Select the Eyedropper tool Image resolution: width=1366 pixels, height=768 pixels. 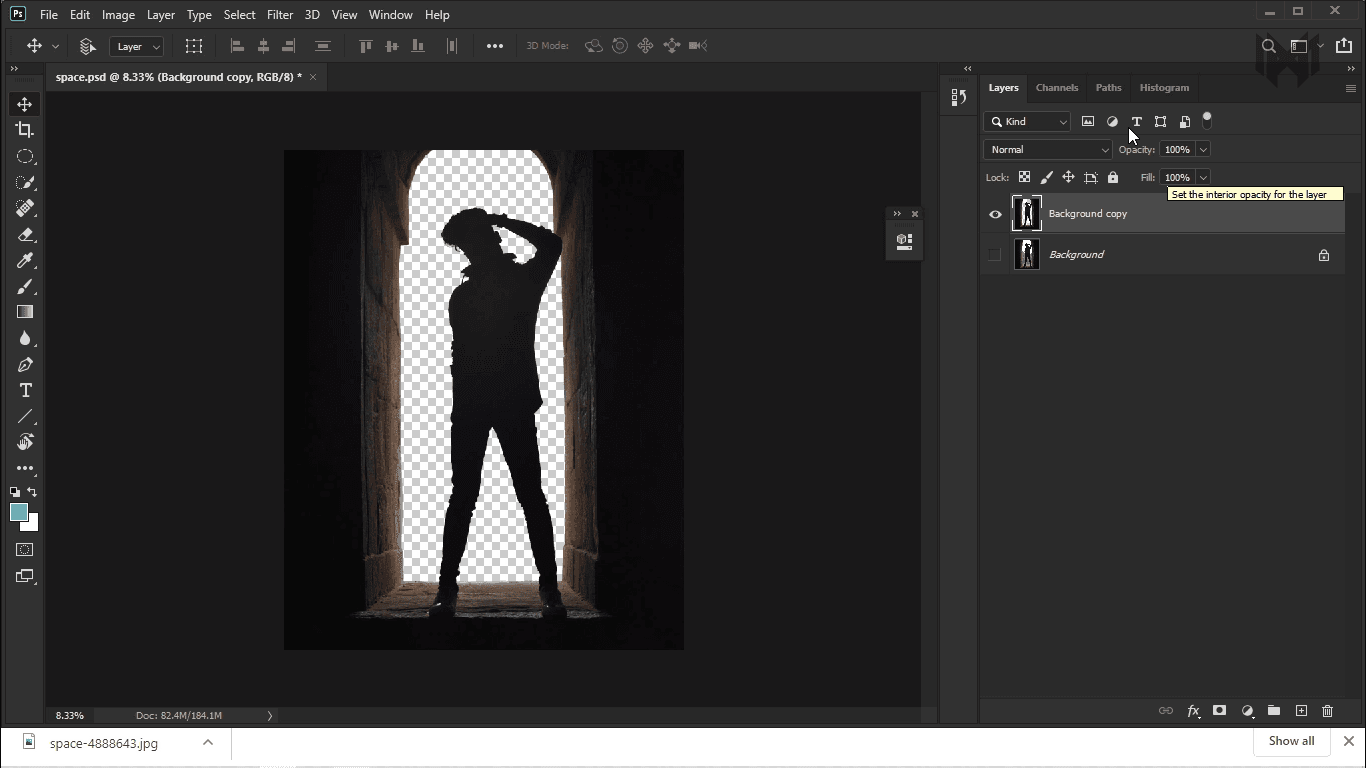pyautogui.click(x=25, y=260)
